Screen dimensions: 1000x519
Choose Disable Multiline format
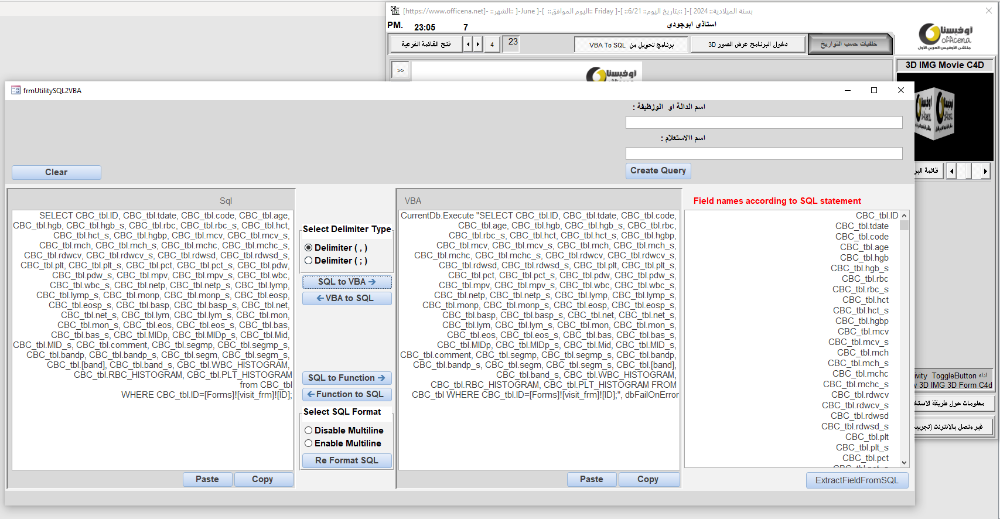309,430
